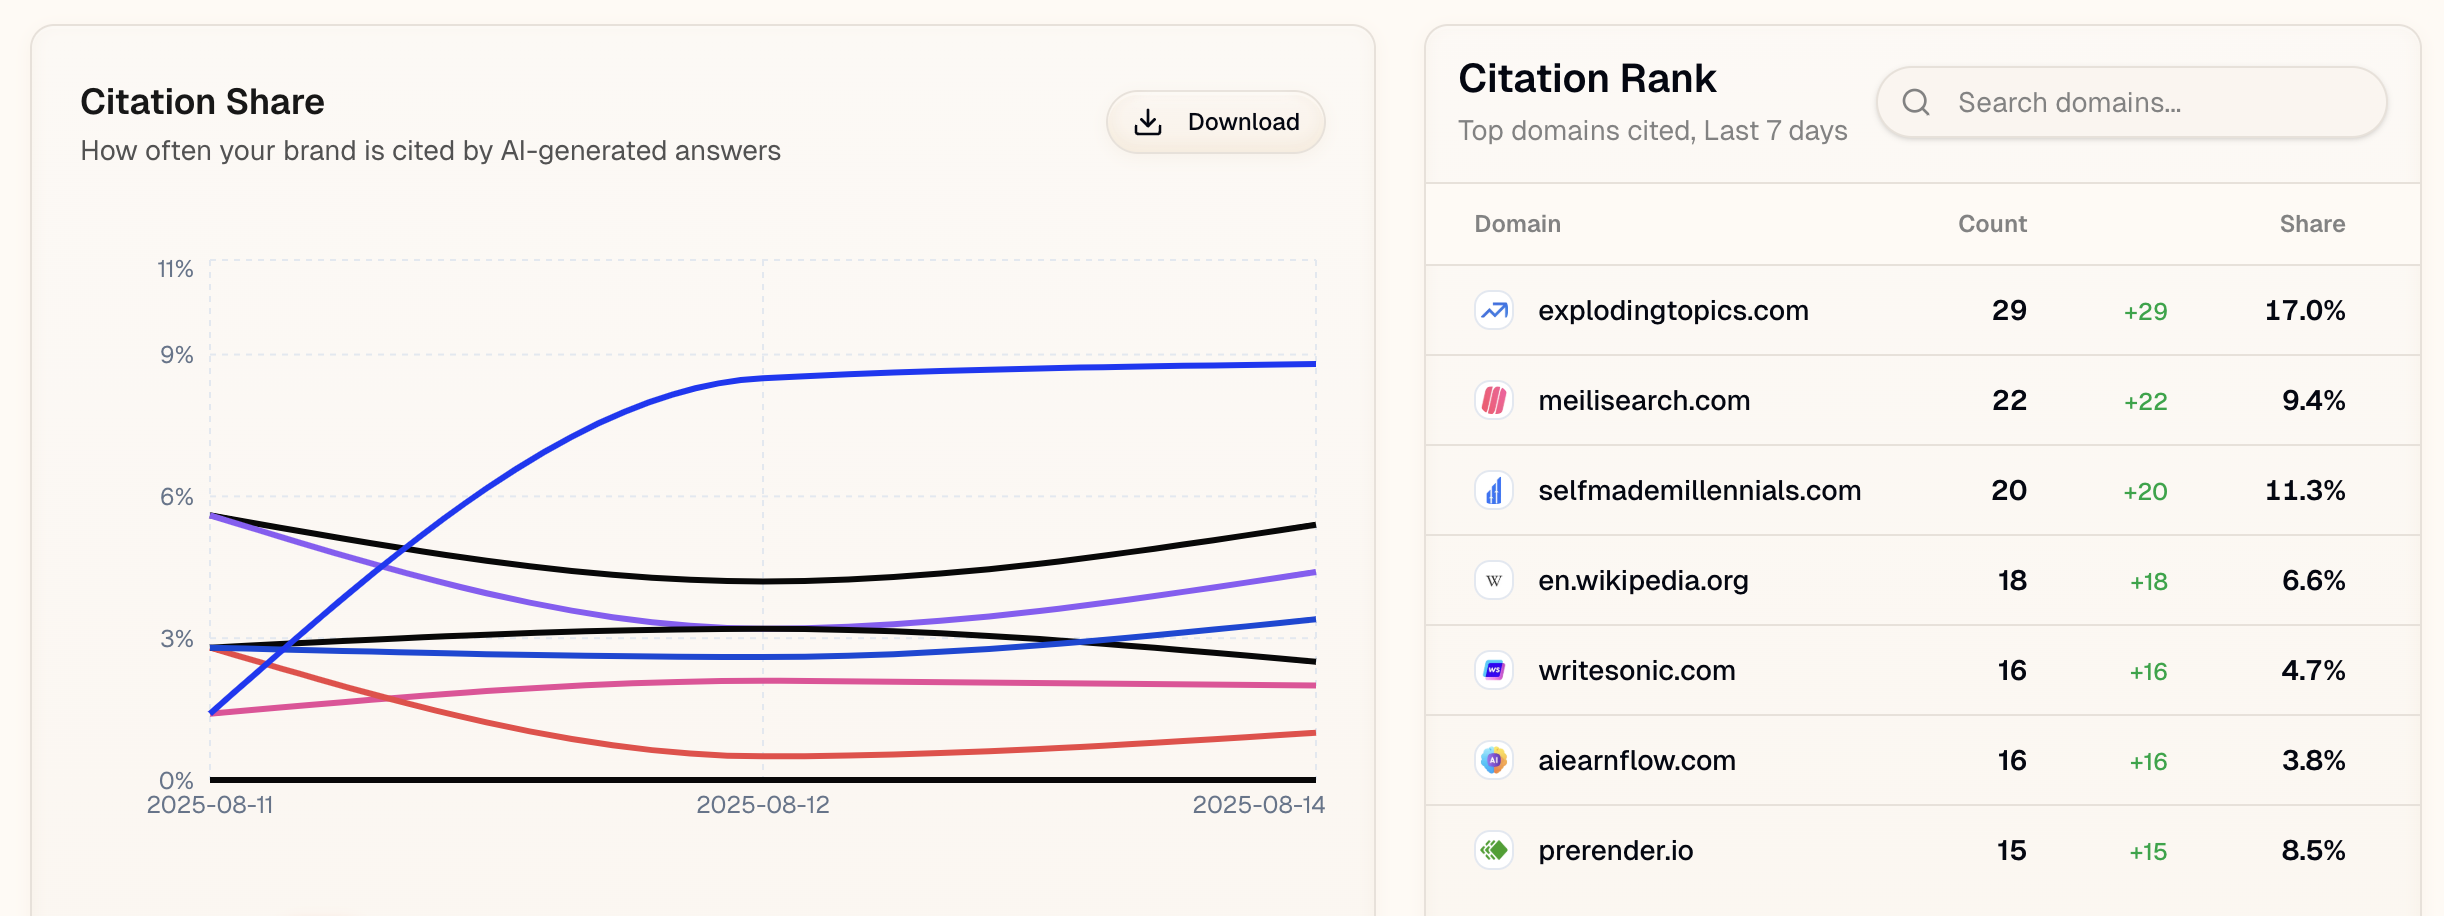Click the download arrow icon
Image resolution: width=2444 pixels, height=916 pixels.
click(1148, 122)
